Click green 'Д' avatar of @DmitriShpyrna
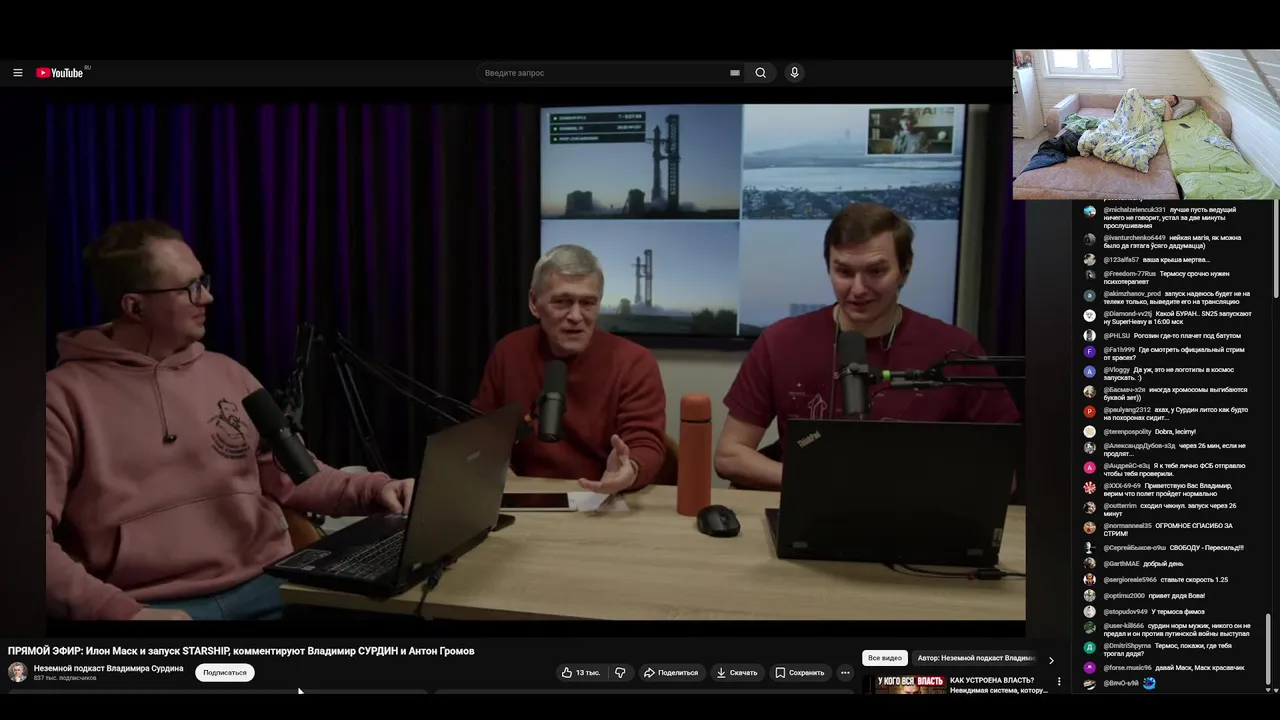1280x720 pixels. (1090, 647)
